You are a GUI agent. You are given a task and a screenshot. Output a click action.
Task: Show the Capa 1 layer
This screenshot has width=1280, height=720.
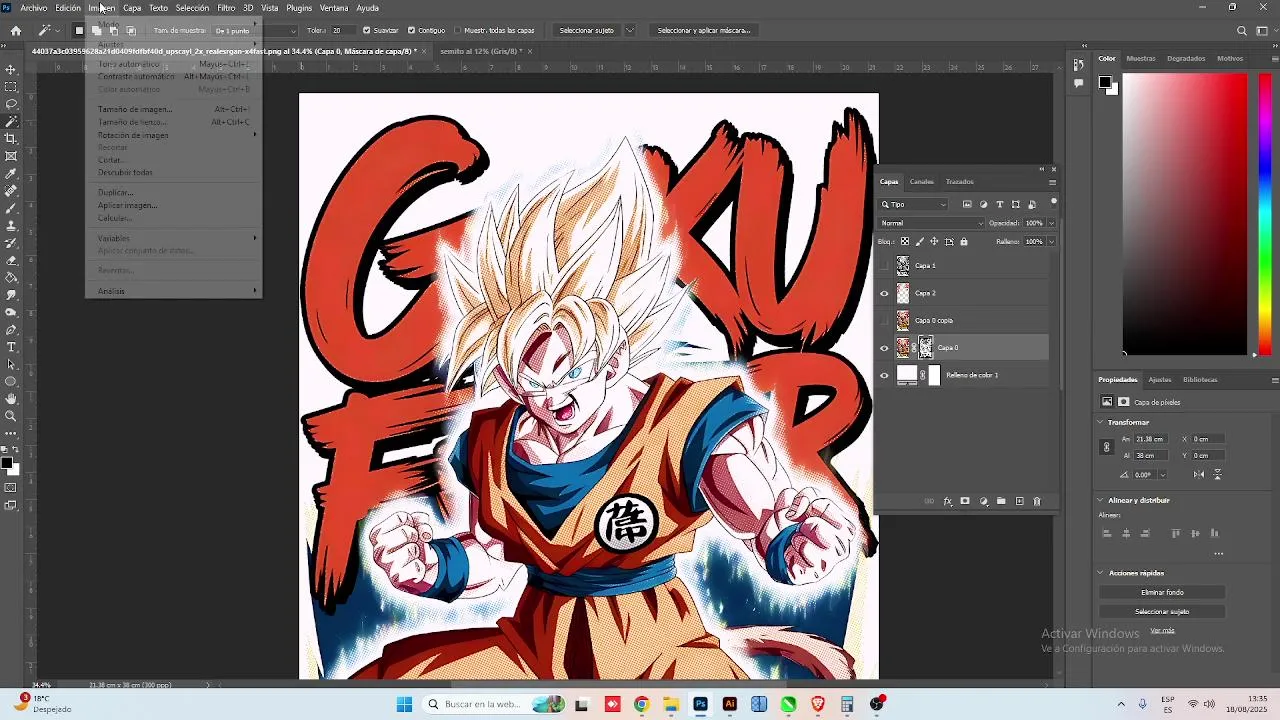[x=884, y=266]
